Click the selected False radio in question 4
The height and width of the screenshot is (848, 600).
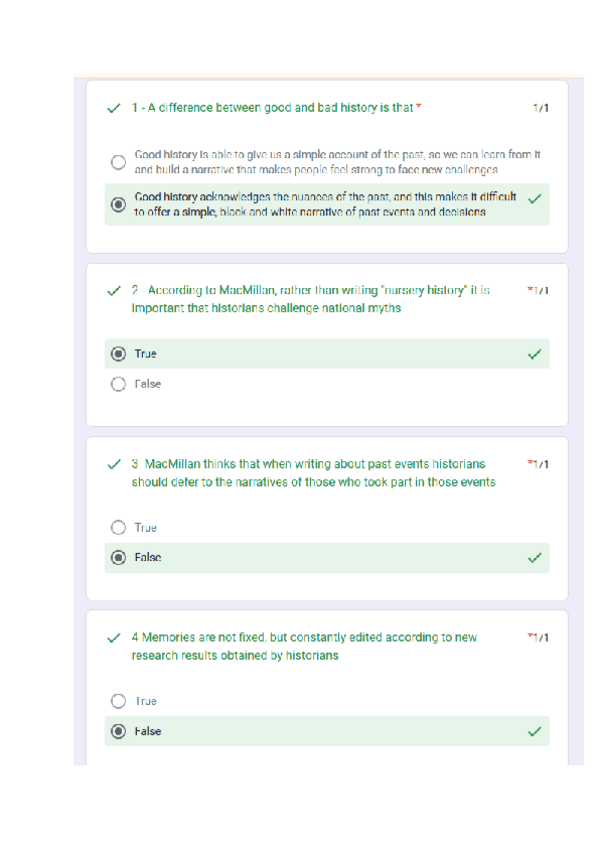point(118,732)
